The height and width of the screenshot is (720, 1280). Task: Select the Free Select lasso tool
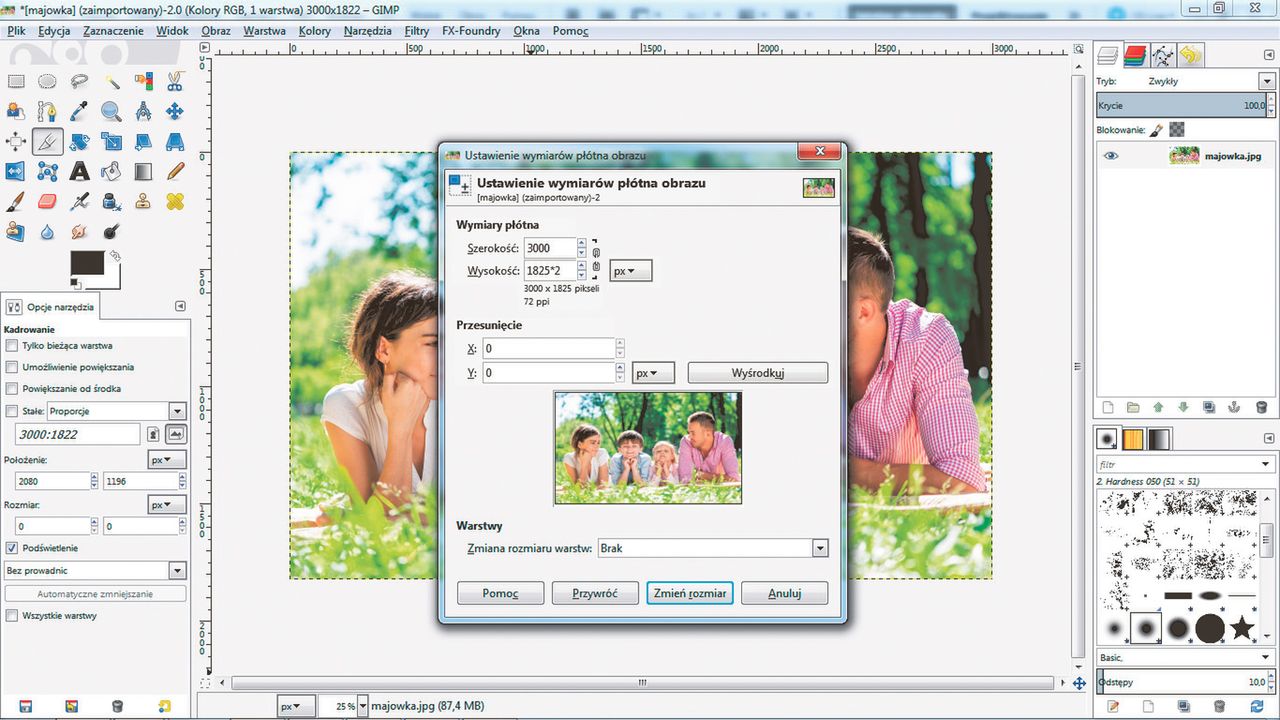coord(79,82)
